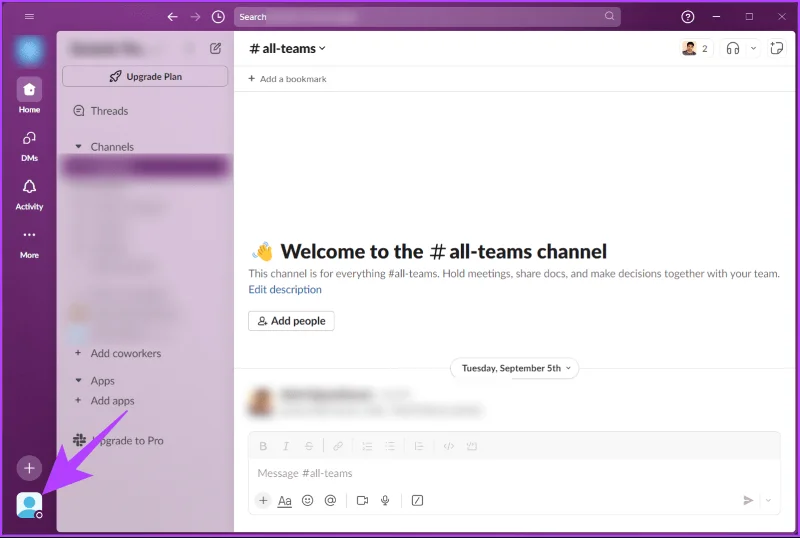Viewport: 800px width, 538px height.
Task: Toggle the Aa formatting toolbar
Action: [285, 501]
